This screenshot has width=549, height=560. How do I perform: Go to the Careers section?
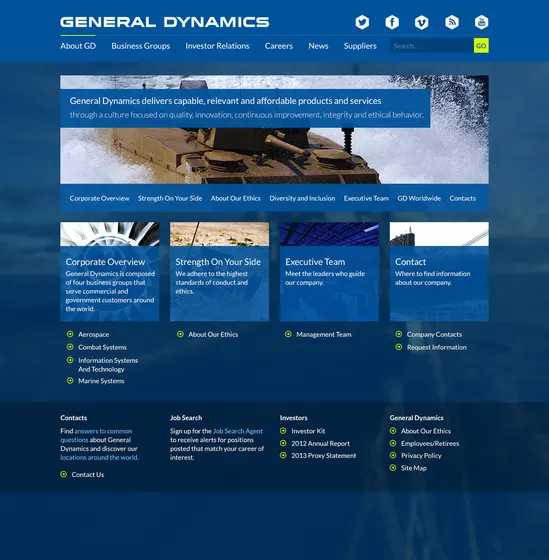[279, 46]
